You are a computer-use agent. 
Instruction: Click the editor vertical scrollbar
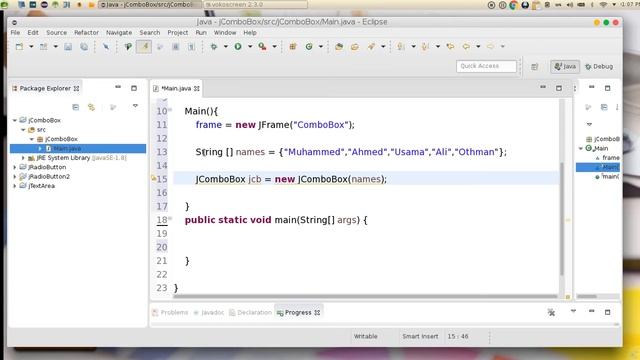coord(562,219)
